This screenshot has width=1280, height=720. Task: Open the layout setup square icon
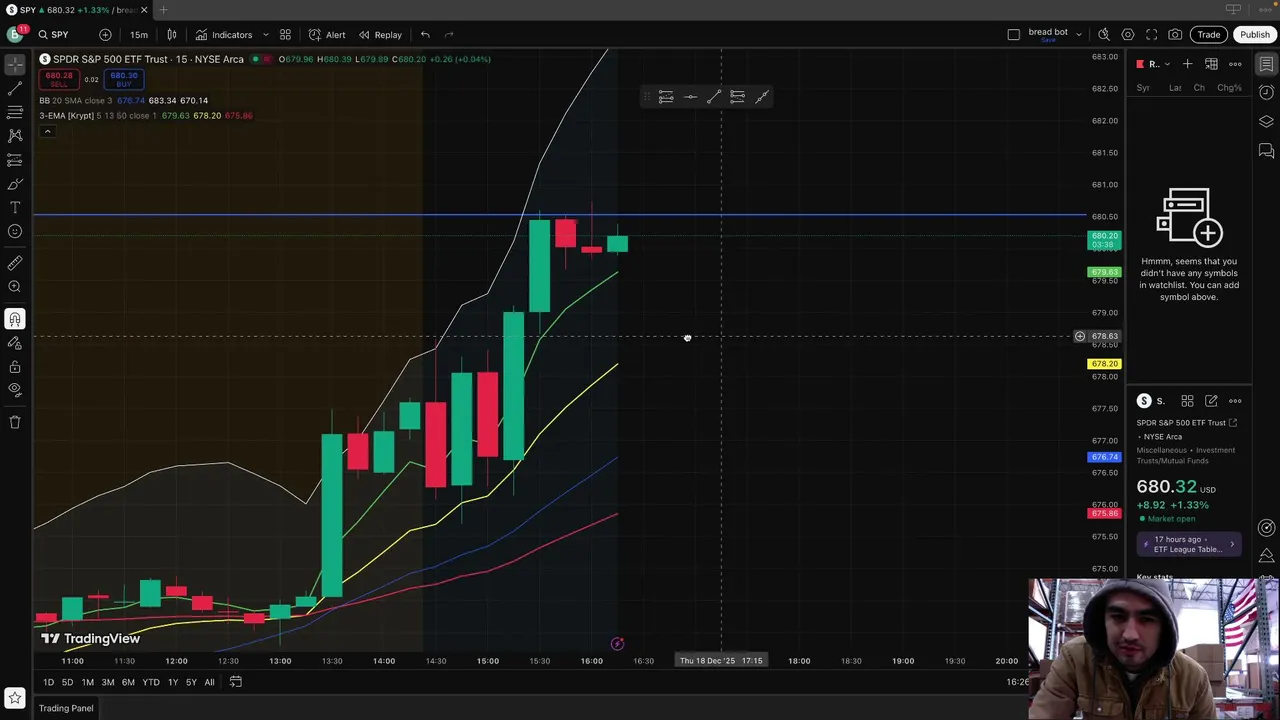1014,35
